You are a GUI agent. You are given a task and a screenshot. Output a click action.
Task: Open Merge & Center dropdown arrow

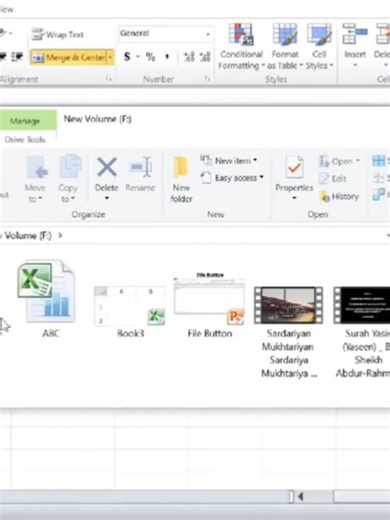110,57
